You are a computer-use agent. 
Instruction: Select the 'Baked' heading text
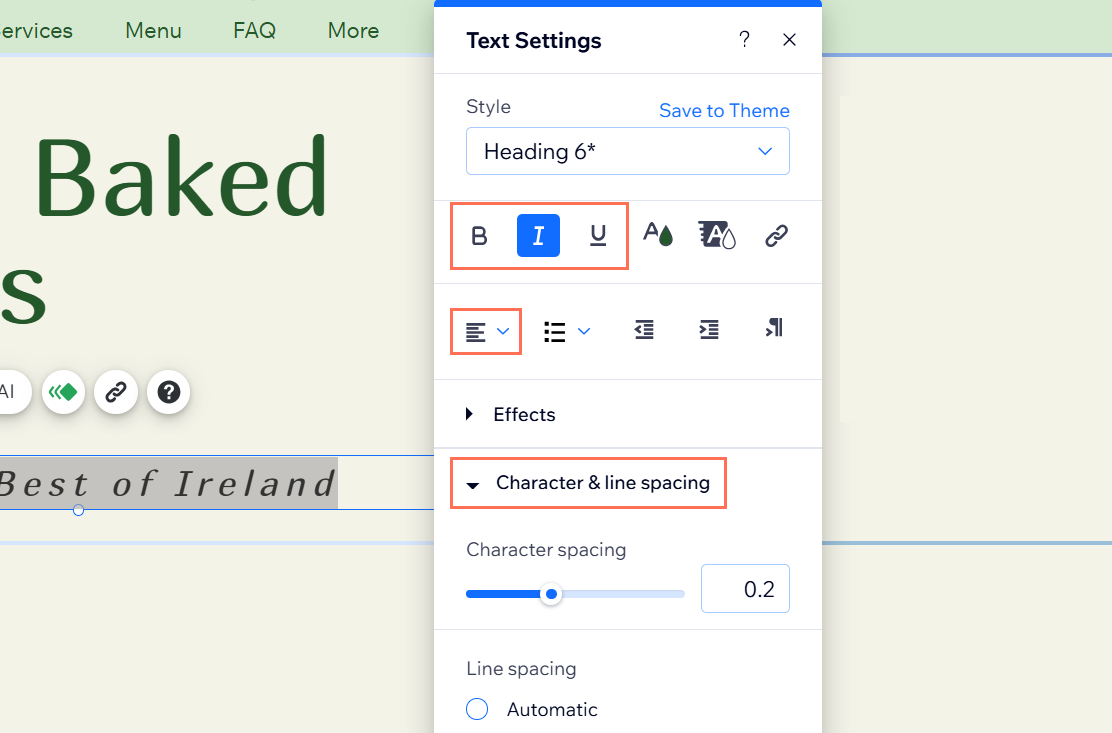(182, 177)
